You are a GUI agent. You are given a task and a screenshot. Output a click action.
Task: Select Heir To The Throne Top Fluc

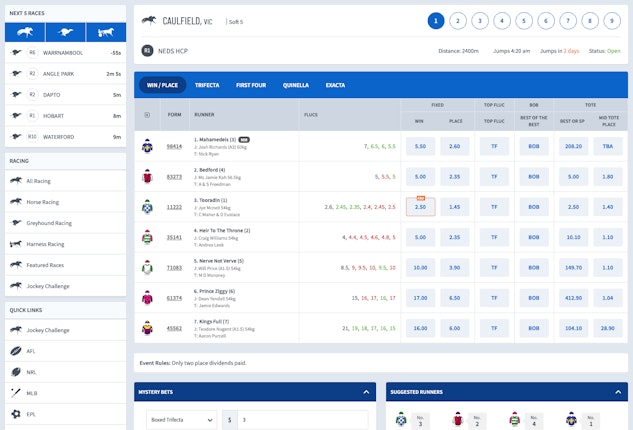point(494,237)
